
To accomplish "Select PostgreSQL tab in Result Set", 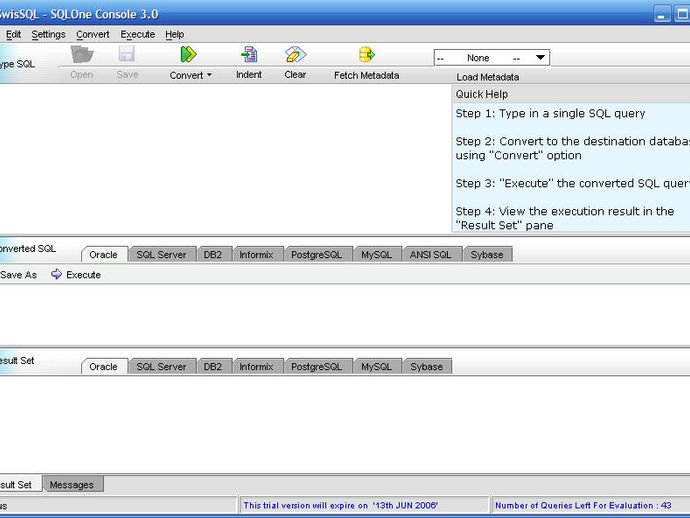I will [x=317, y=366].
